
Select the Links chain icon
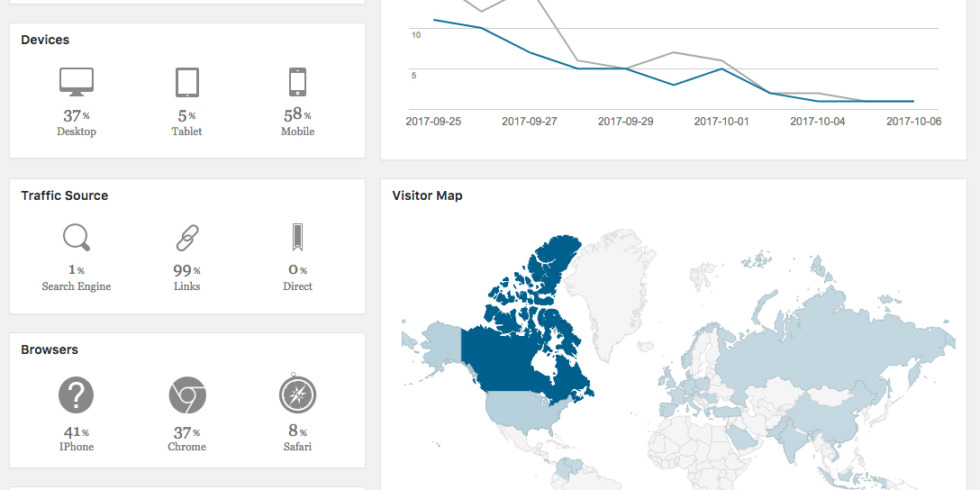pyautogui.click(x=187, y=238)
